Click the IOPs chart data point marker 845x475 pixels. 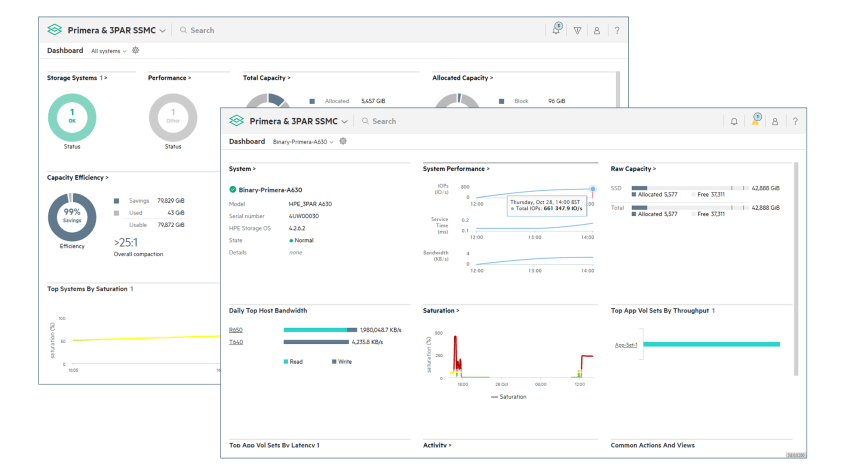(593, 189)
